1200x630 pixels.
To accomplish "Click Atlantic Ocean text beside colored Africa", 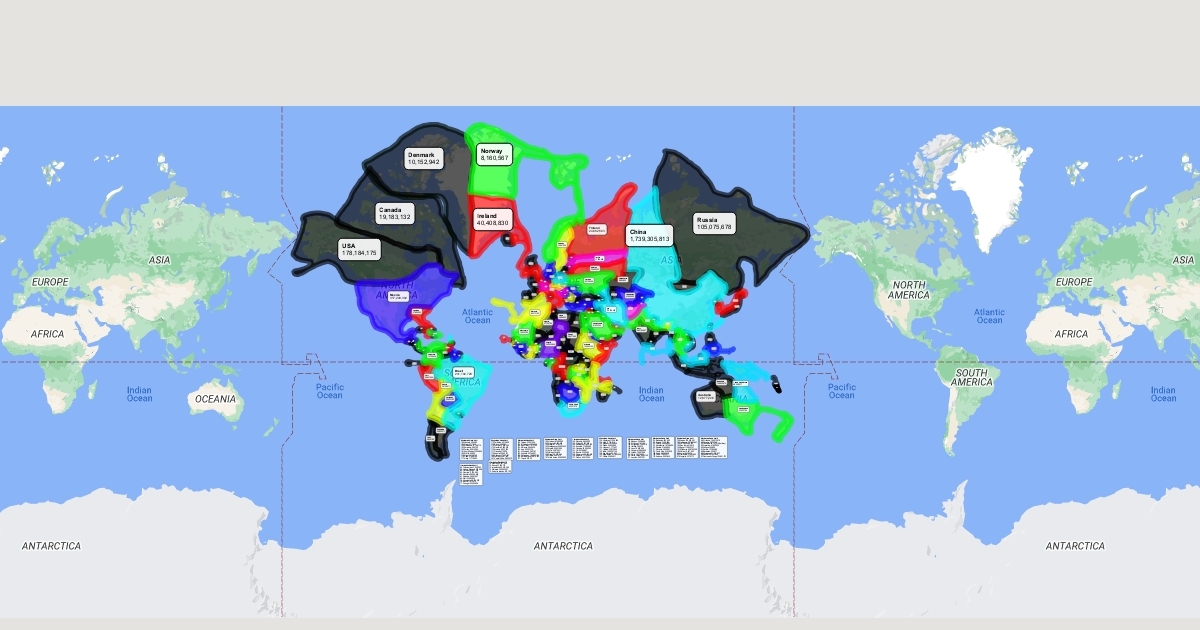I will pos(477,316).
